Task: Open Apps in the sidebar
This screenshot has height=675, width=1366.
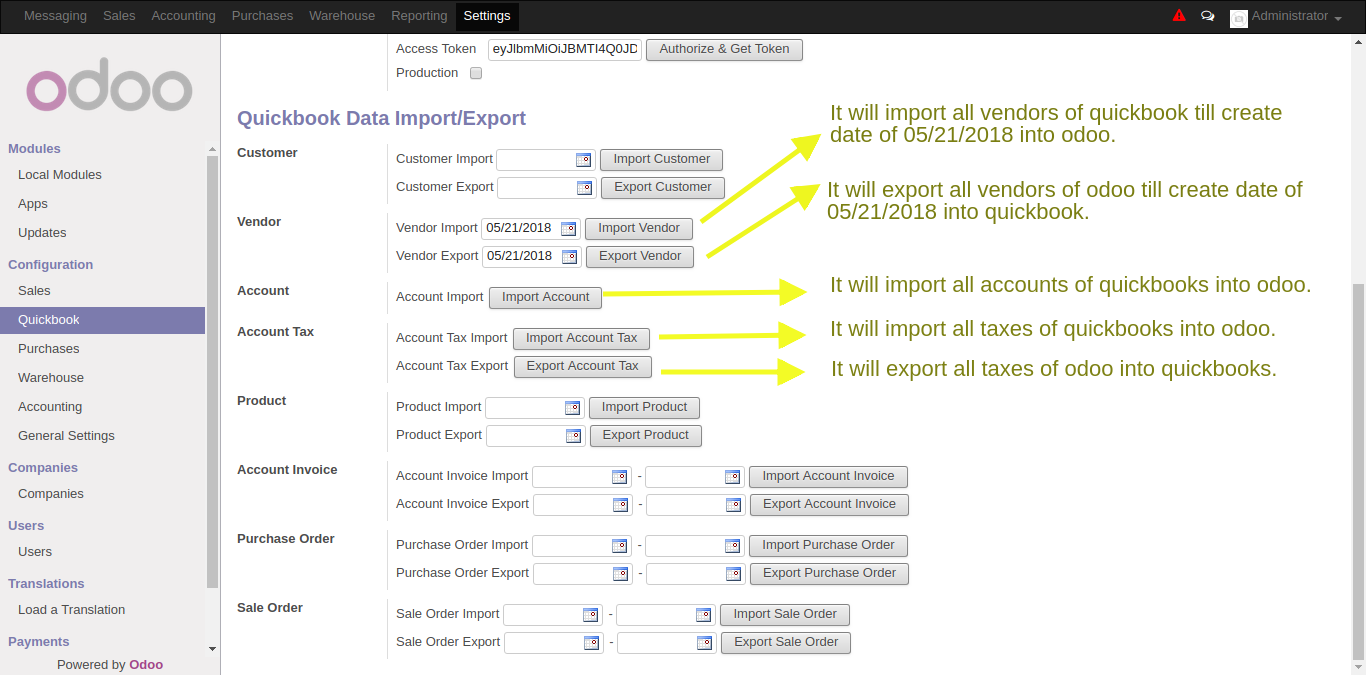Action: (33, 204)
